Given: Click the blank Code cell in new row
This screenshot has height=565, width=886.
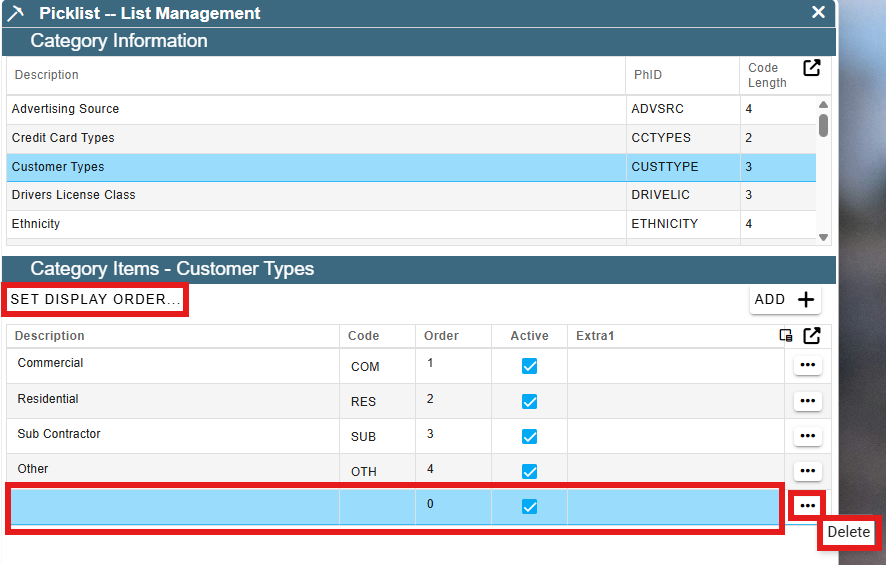Looking at the screenshot, I should pos(377,507).
